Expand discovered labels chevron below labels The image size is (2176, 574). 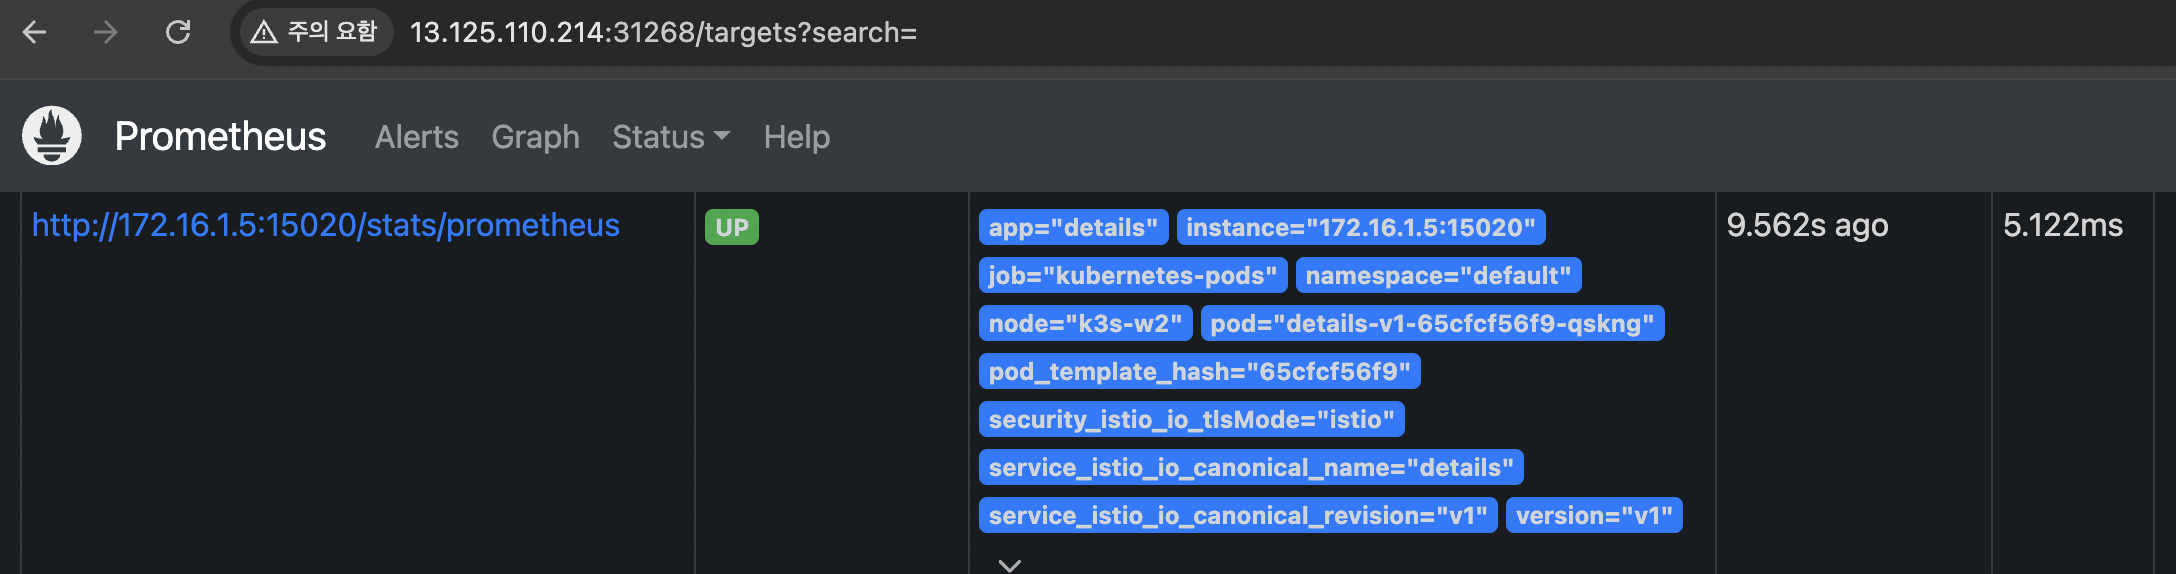1010,565
